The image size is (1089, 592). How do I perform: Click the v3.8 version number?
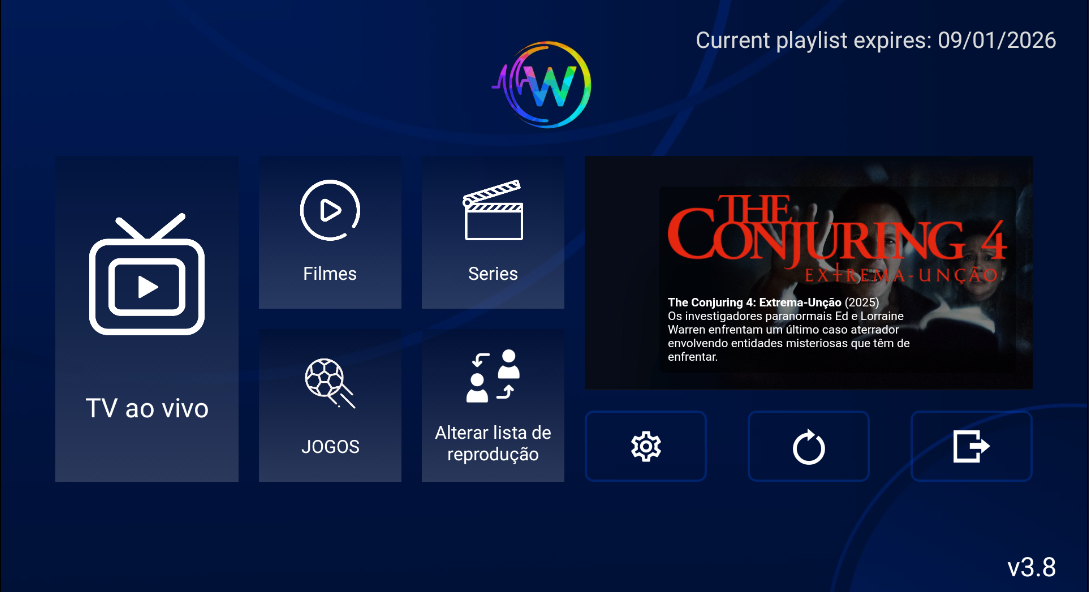(1031, 567)
